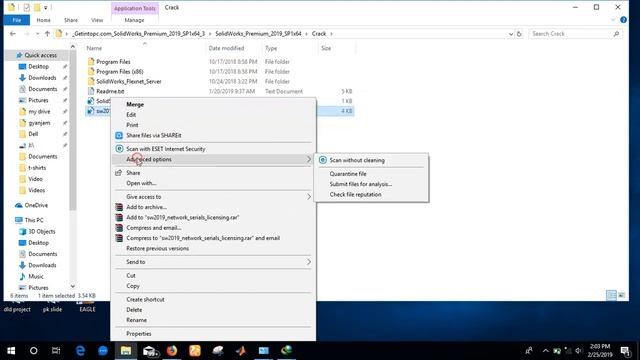Choose Scan without cleaning
Screen dimensions: 640x360
pos(357,160)
